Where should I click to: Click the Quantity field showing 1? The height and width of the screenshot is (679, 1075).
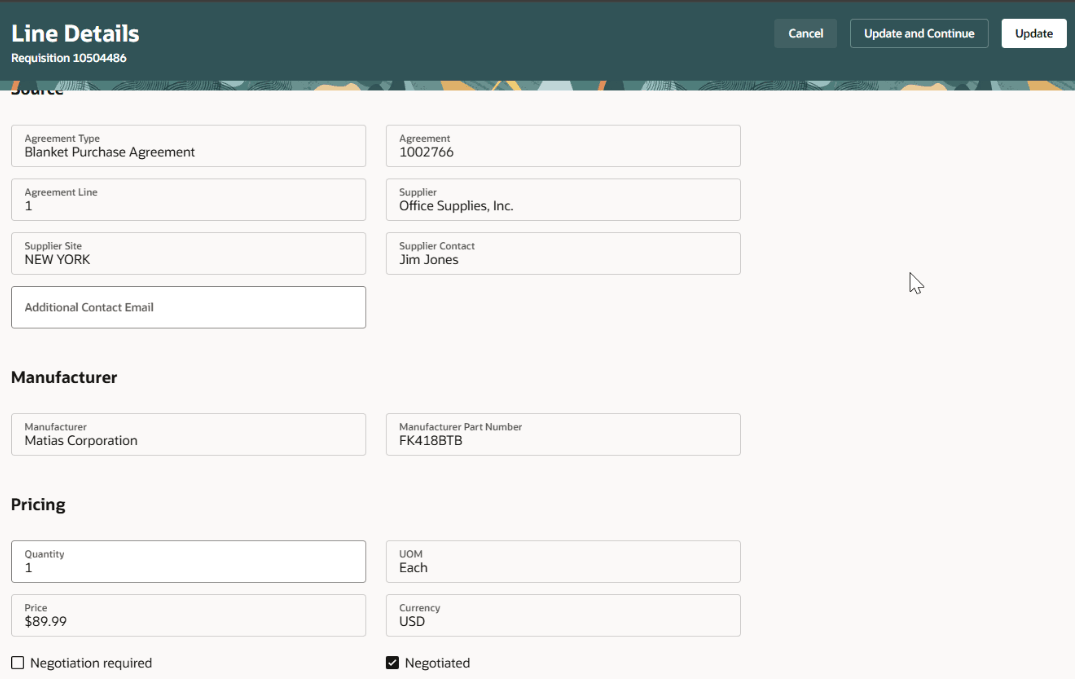pos(188,561)
